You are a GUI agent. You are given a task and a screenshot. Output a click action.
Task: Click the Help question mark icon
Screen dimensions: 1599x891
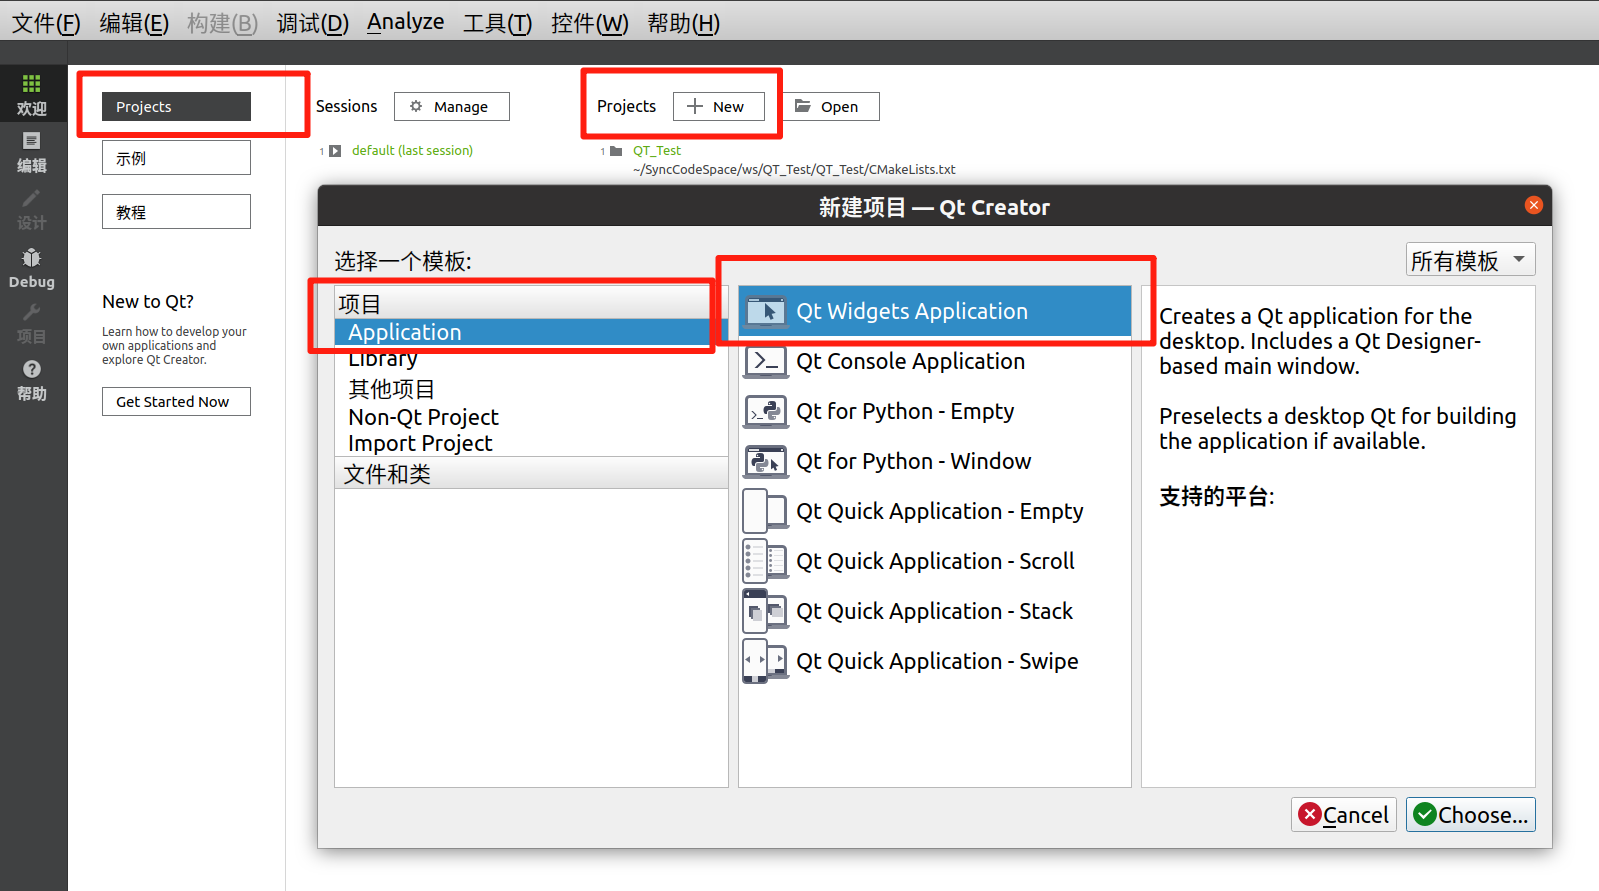coord(31,370)
